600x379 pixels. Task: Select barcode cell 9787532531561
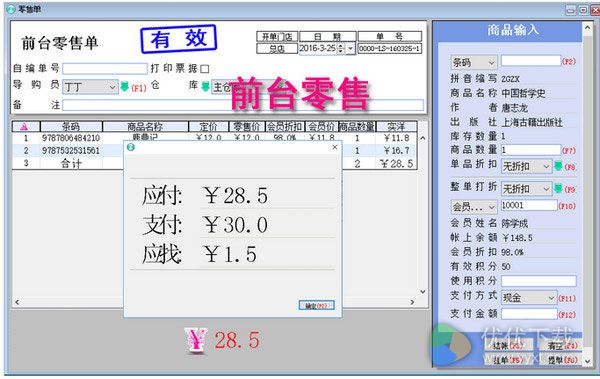coord(71,150)
